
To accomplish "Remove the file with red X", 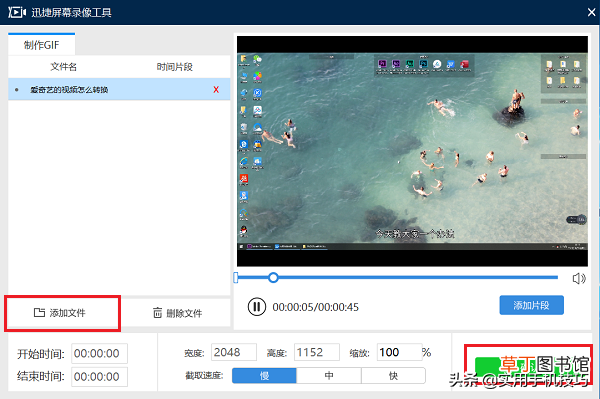I will point(216,90).
